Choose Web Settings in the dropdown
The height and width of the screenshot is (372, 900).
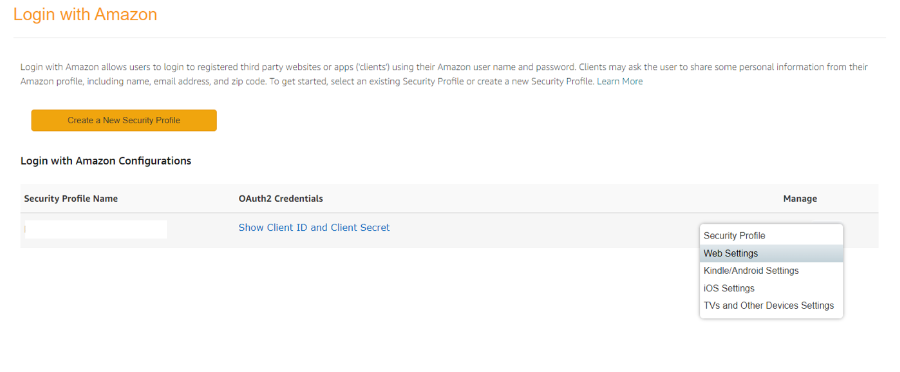[771, 253]
